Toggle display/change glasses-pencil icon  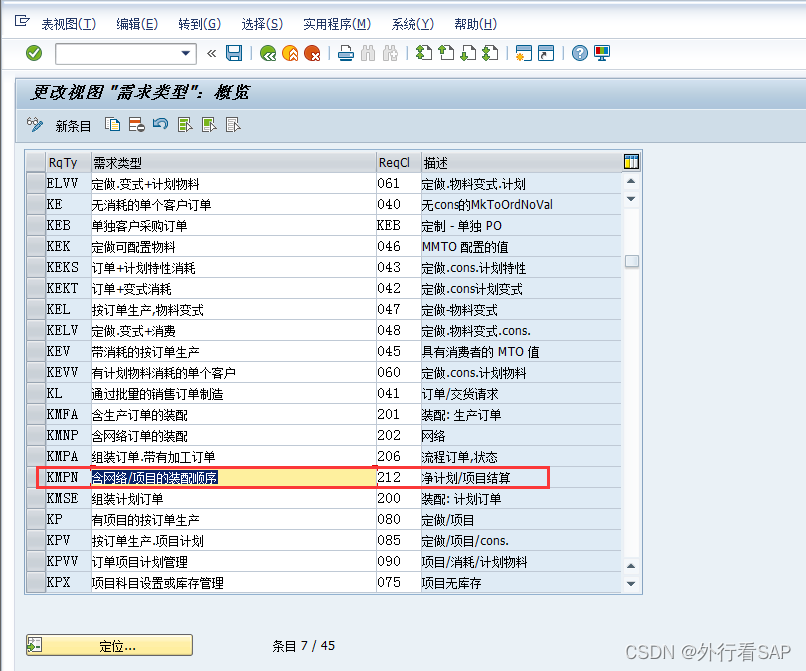[35, 124]
